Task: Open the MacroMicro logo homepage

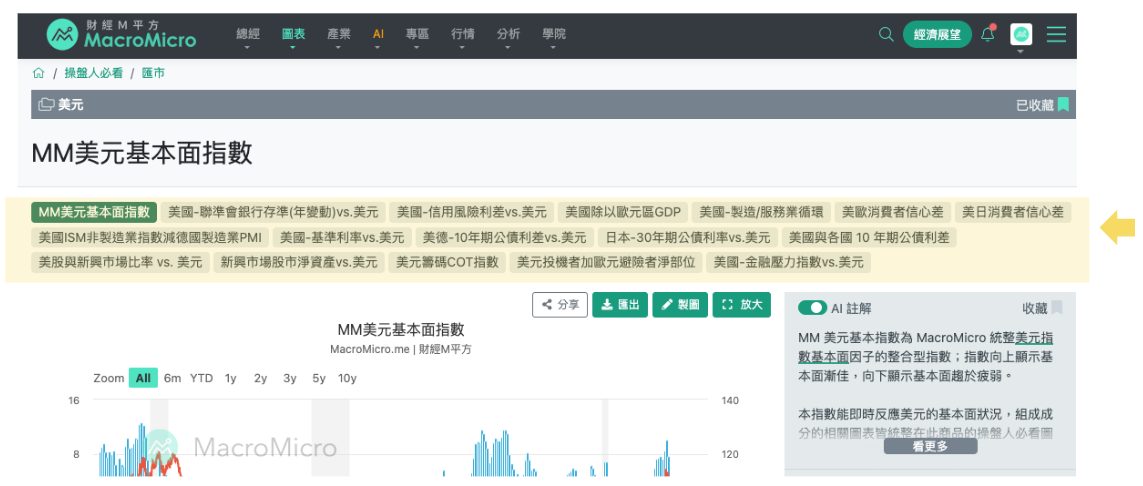Action: point(122,34)
